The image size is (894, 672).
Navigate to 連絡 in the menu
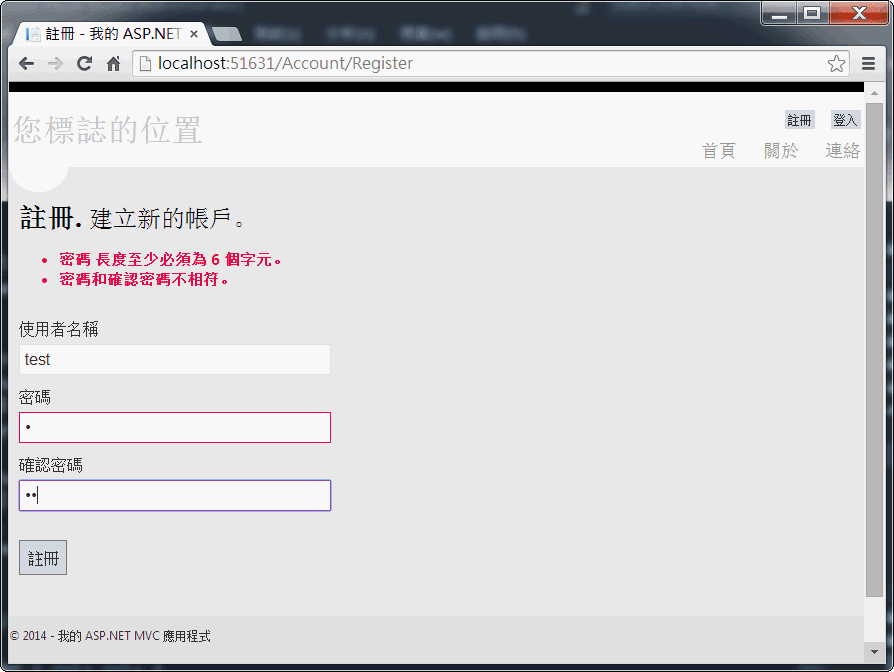point(842,151)
